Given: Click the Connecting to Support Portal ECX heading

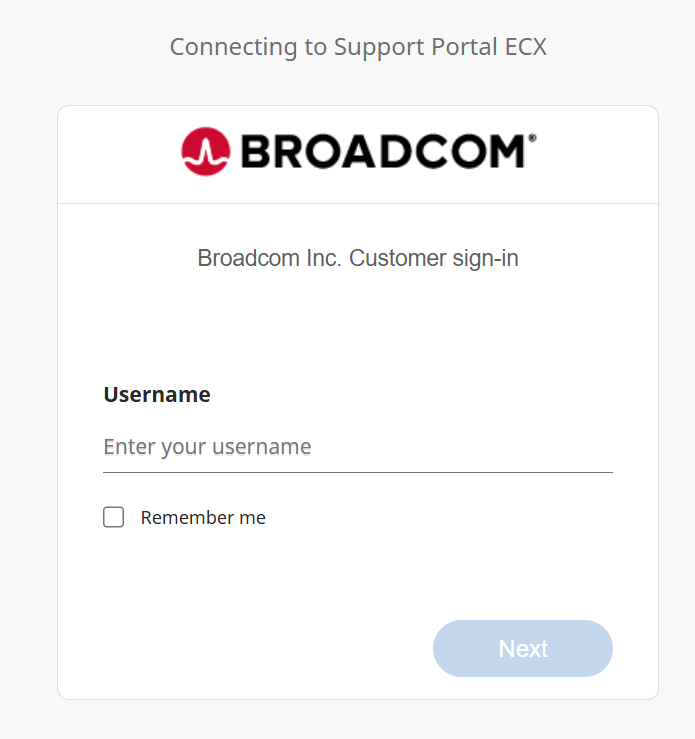Looking at the screenshot, I should click(358, 47).
